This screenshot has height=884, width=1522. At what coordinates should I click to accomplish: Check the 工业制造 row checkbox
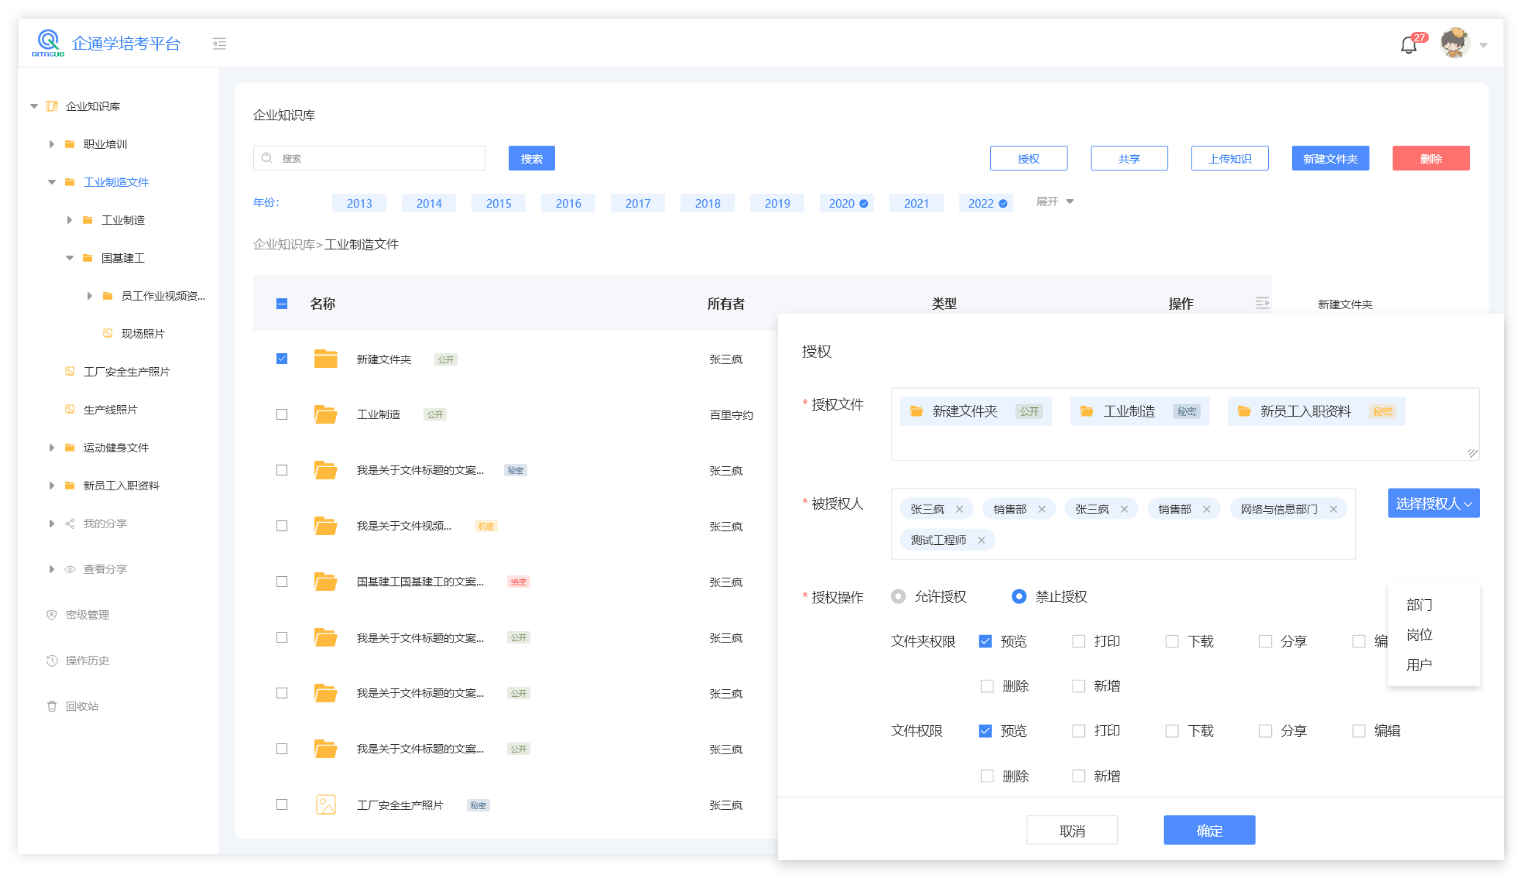[282, 414]
